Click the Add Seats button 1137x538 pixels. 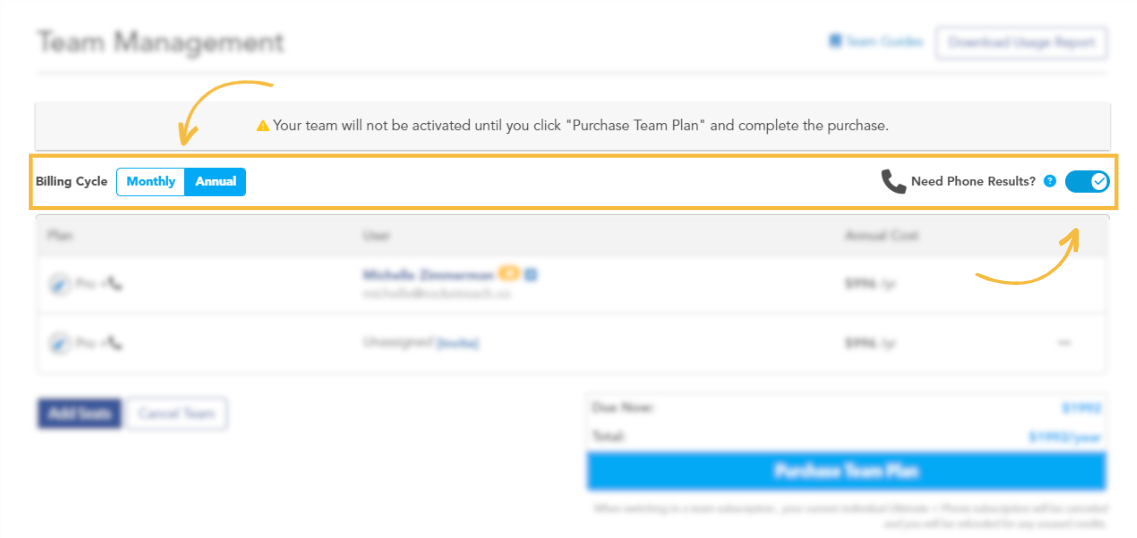80,414
